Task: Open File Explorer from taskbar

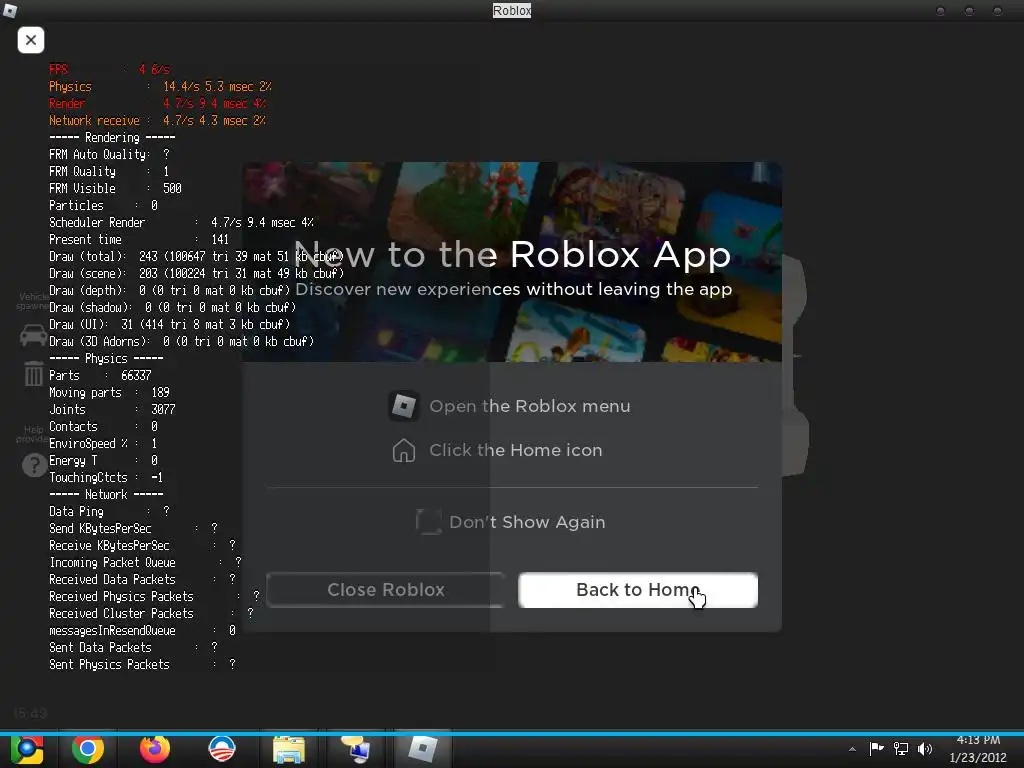Action: coord(289,750)
